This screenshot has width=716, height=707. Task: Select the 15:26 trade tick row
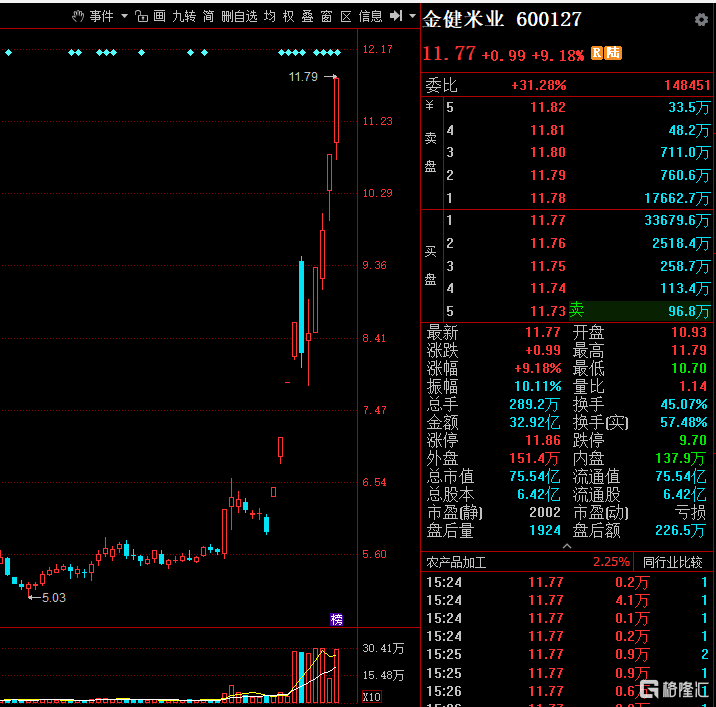566,691
